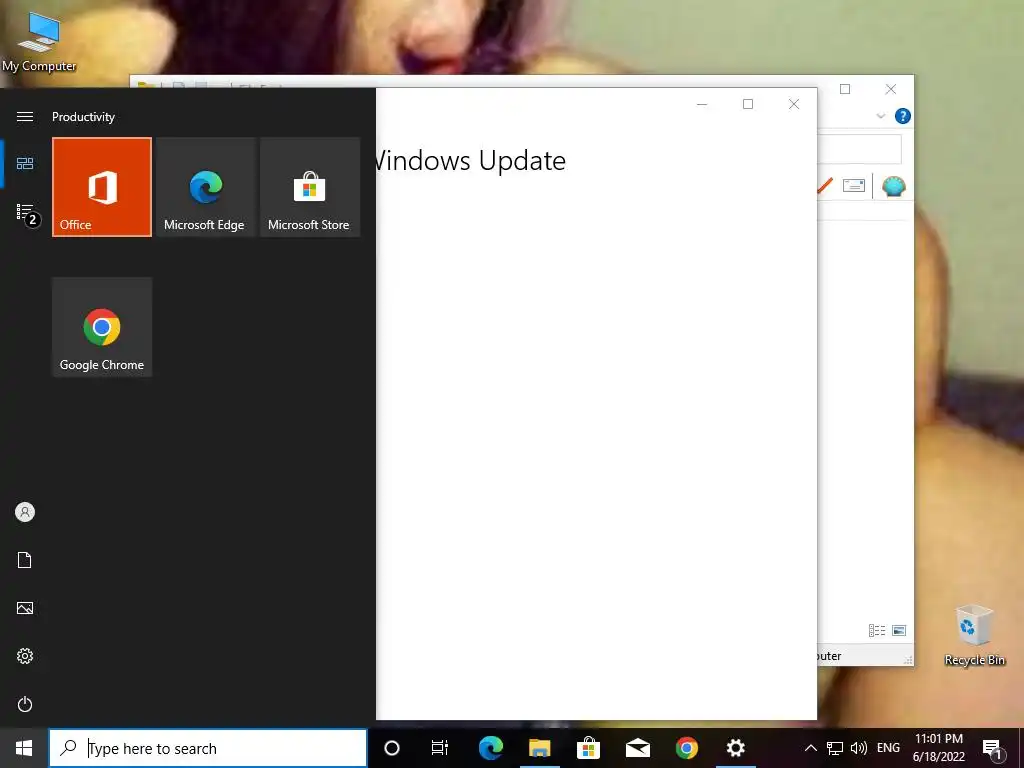Minimize the Windows Update settings window

(x=702, y=104)
